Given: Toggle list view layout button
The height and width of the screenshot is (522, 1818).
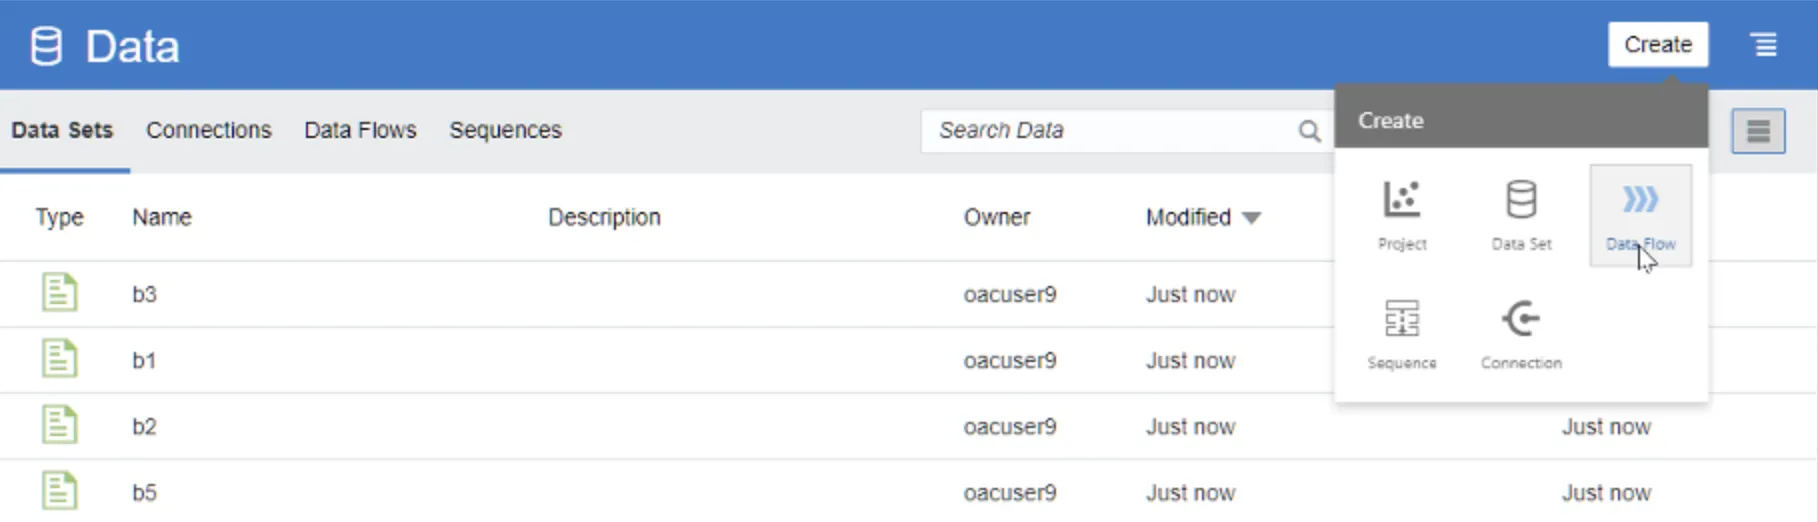Looking at the screenshot, I should (x=1758, y=131).
